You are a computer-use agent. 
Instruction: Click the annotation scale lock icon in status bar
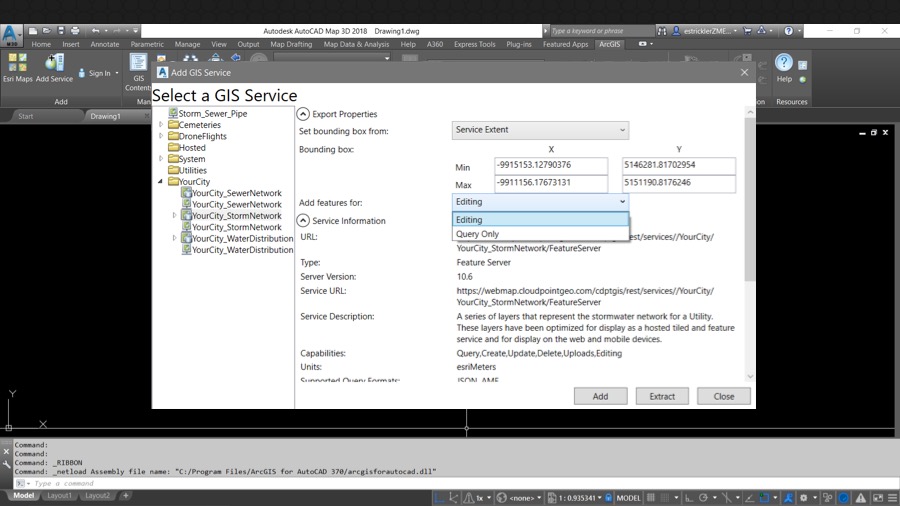(x=608, y=498)
